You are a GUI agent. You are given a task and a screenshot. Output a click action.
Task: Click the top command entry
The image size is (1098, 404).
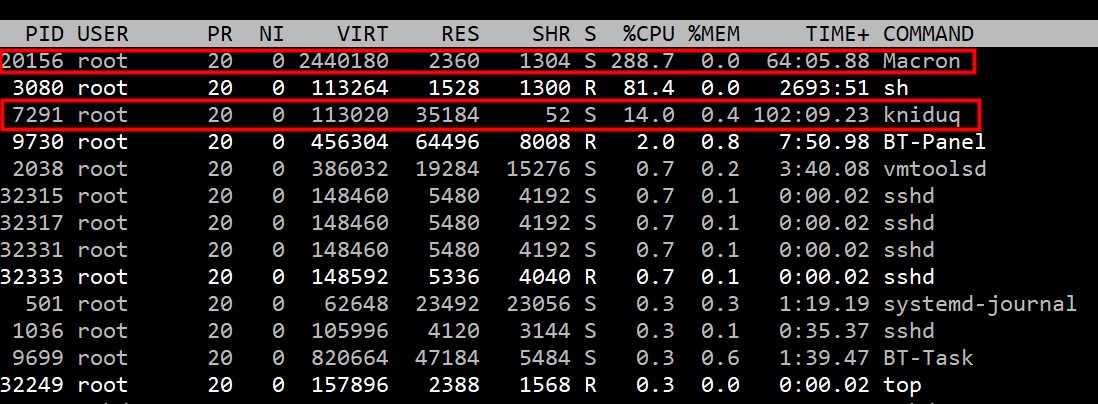902,385
